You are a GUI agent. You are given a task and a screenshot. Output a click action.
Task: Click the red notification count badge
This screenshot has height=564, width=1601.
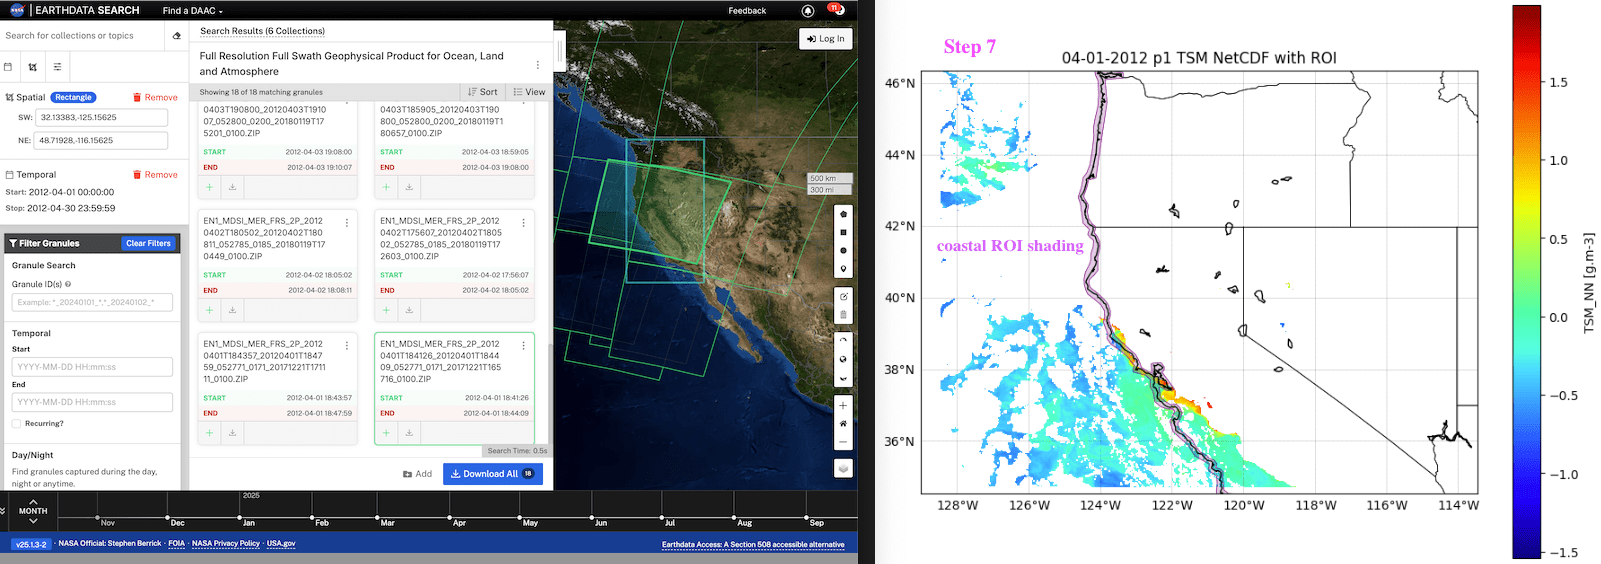tap(833, 8)
